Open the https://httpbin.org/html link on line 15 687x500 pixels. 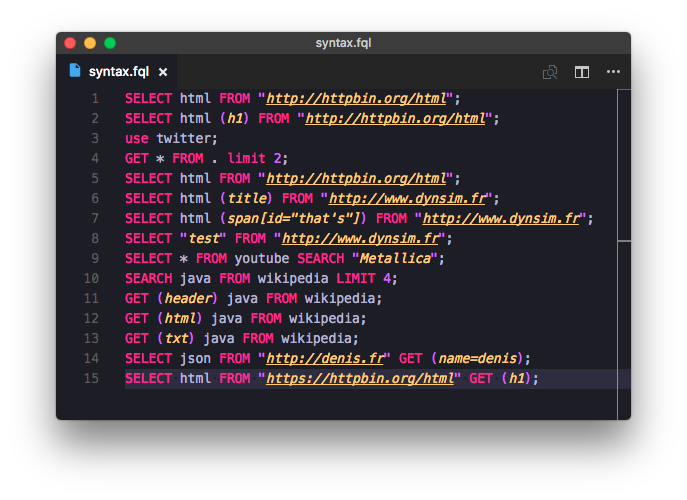tap(360, 379)
